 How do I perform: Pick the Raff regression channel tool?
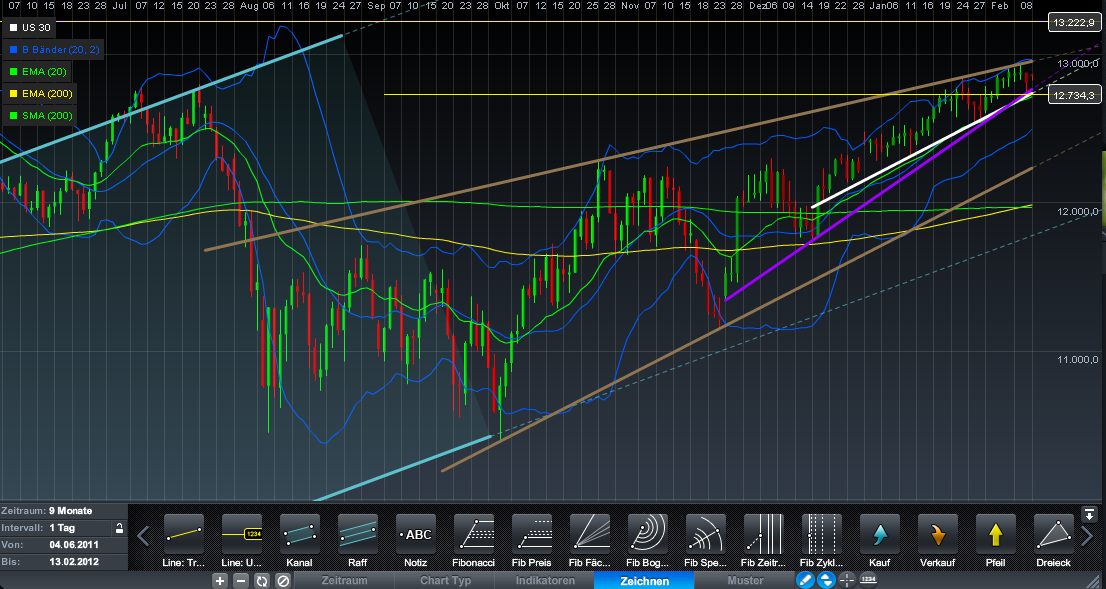[358, 534]
